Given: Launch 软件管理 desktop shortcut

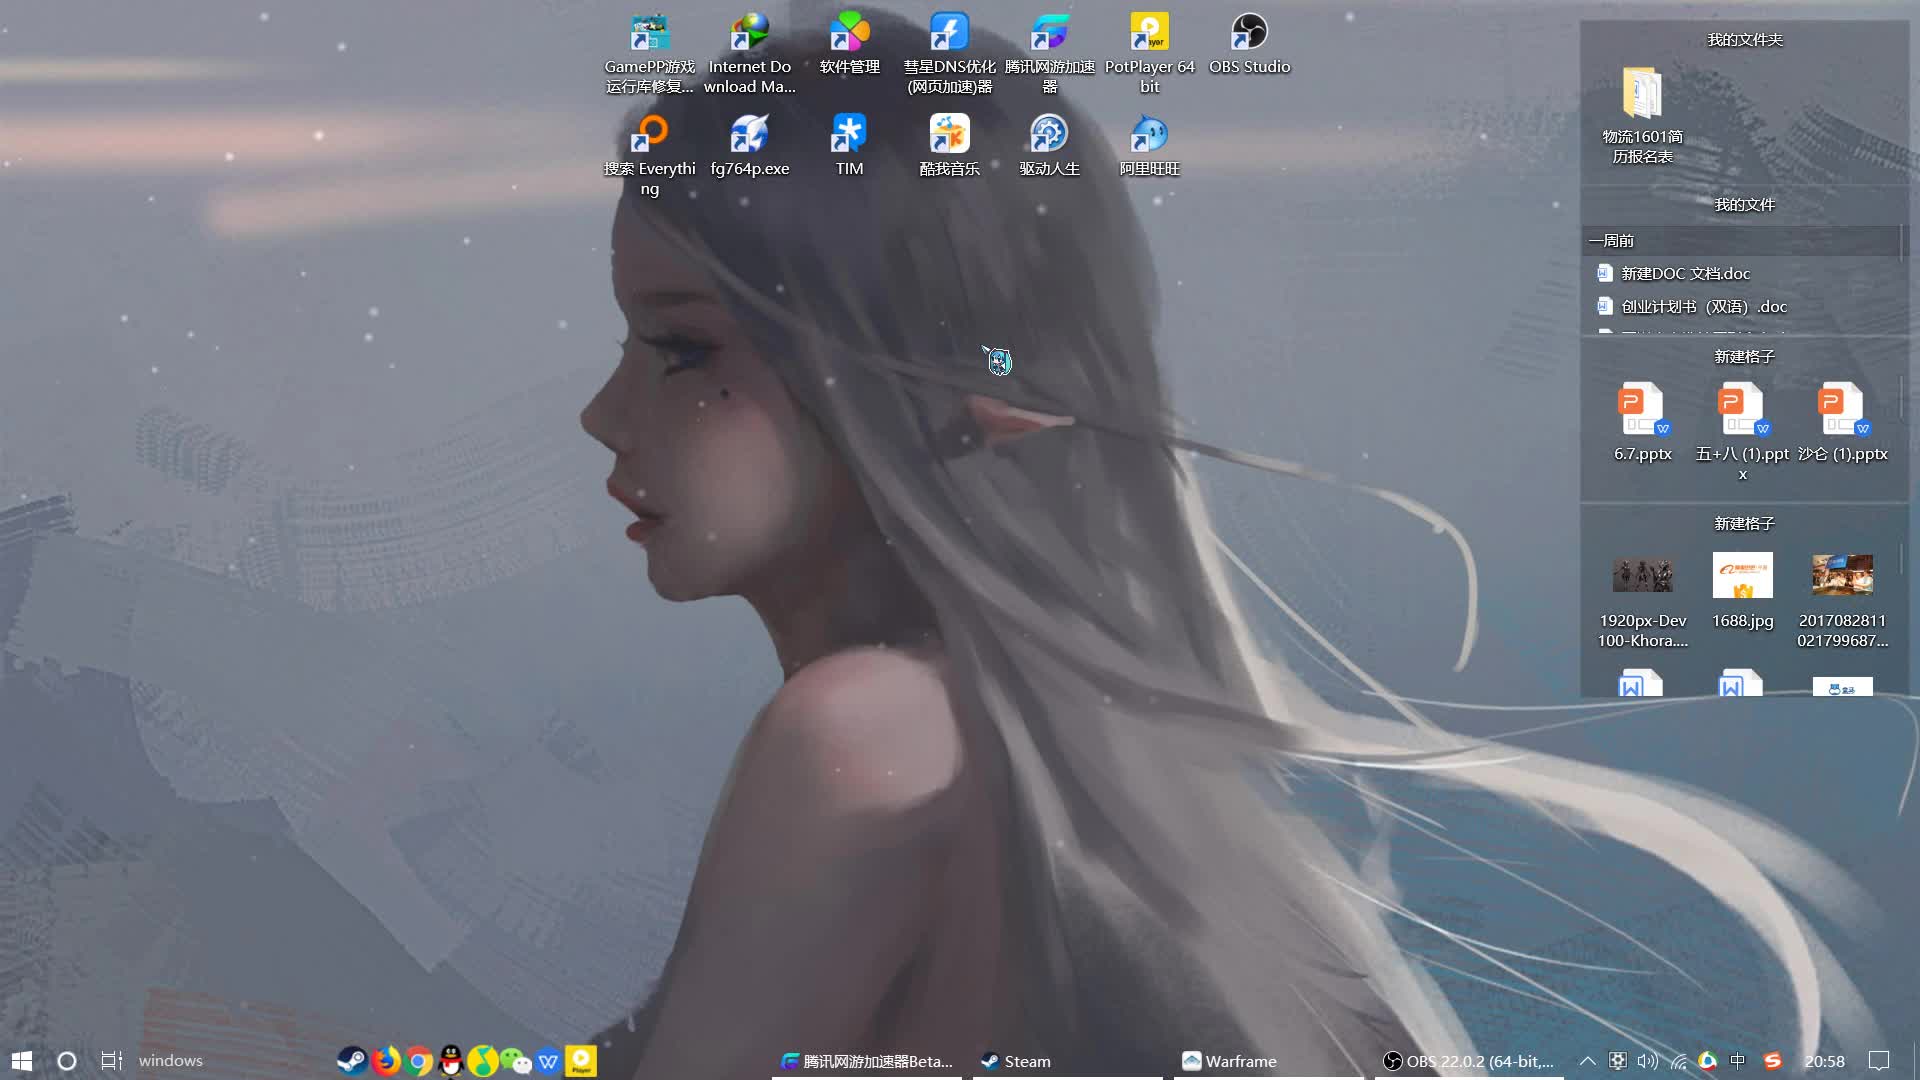Looking at the screenshot, I should (x=850, y=45).
